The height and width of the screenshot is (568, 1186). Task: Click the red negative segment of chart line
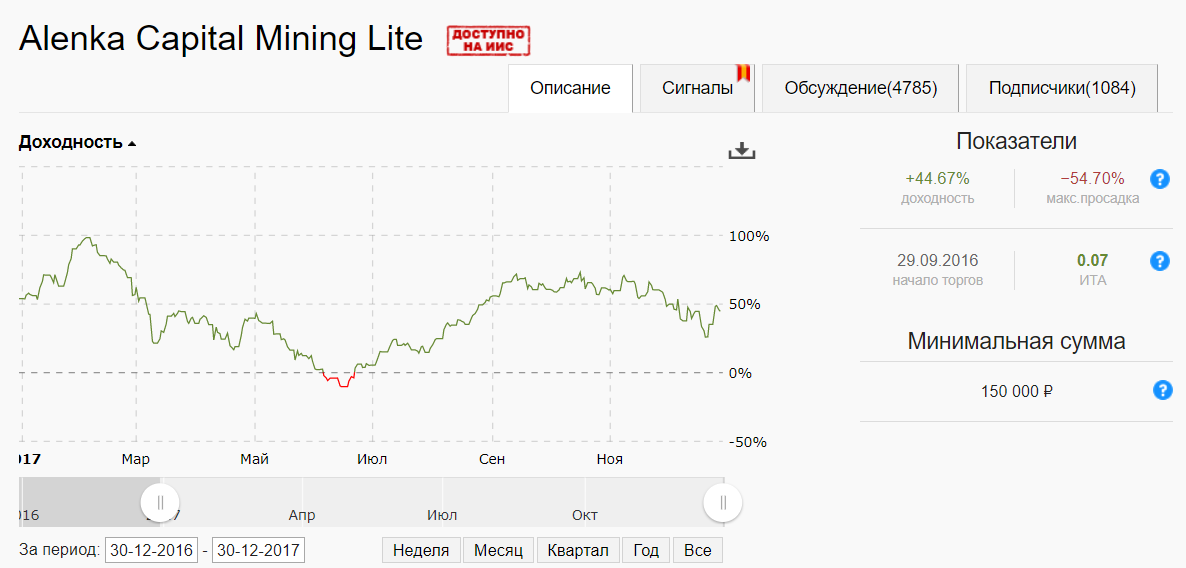[339, 380]
